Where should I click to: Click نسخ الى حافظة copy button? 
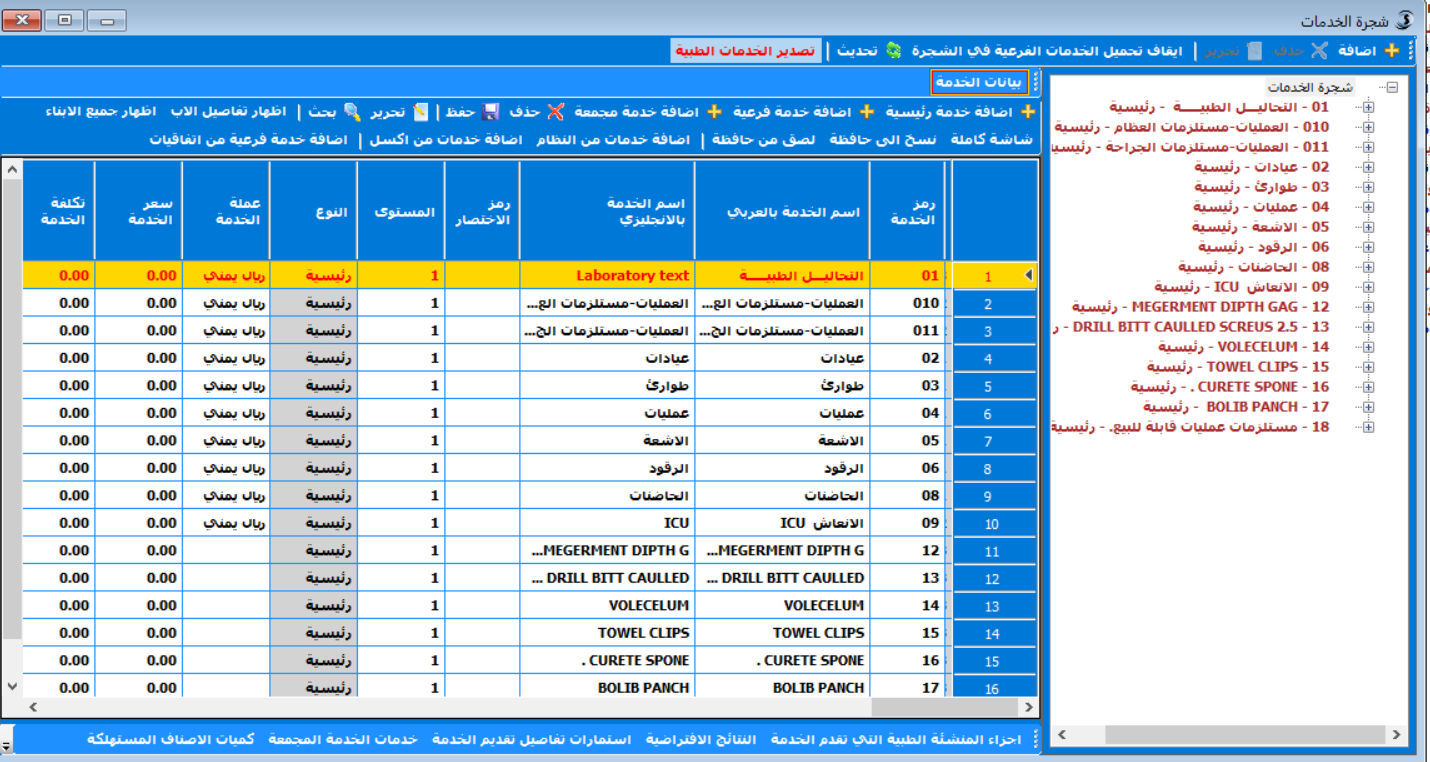(x=883, y=140)
